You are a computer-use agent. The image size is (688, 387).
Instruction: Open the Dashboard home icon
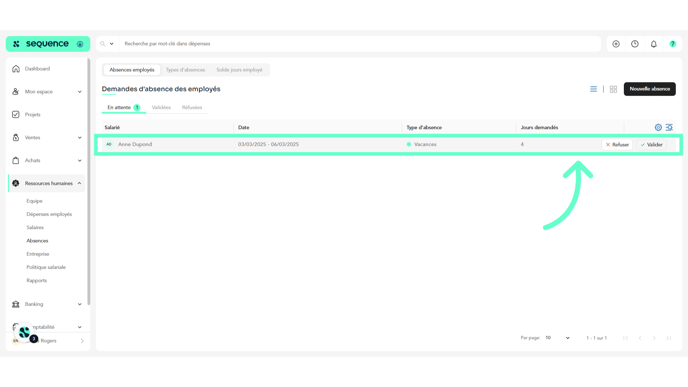pyautogui.click(x=16, y=69)
